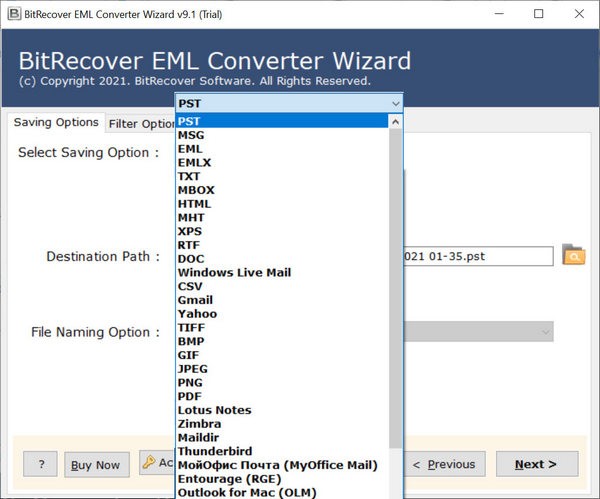Choose Entourage (RGE) option

[x=282, y=479]
